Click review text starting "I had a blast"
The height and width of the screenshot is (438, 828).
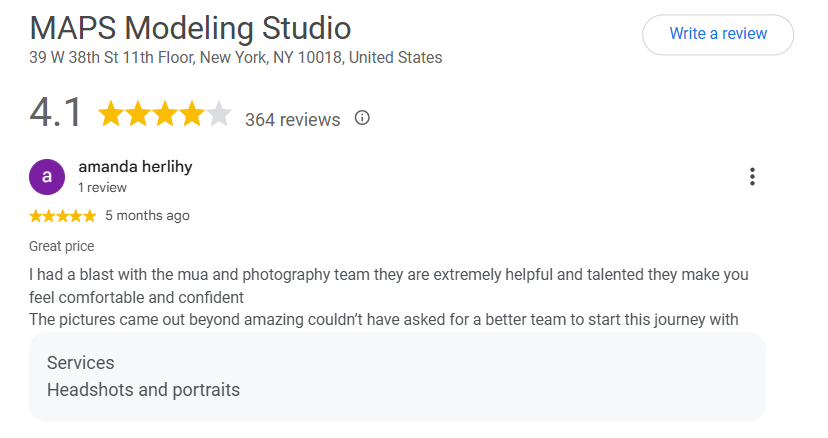(x=389, y=286)
